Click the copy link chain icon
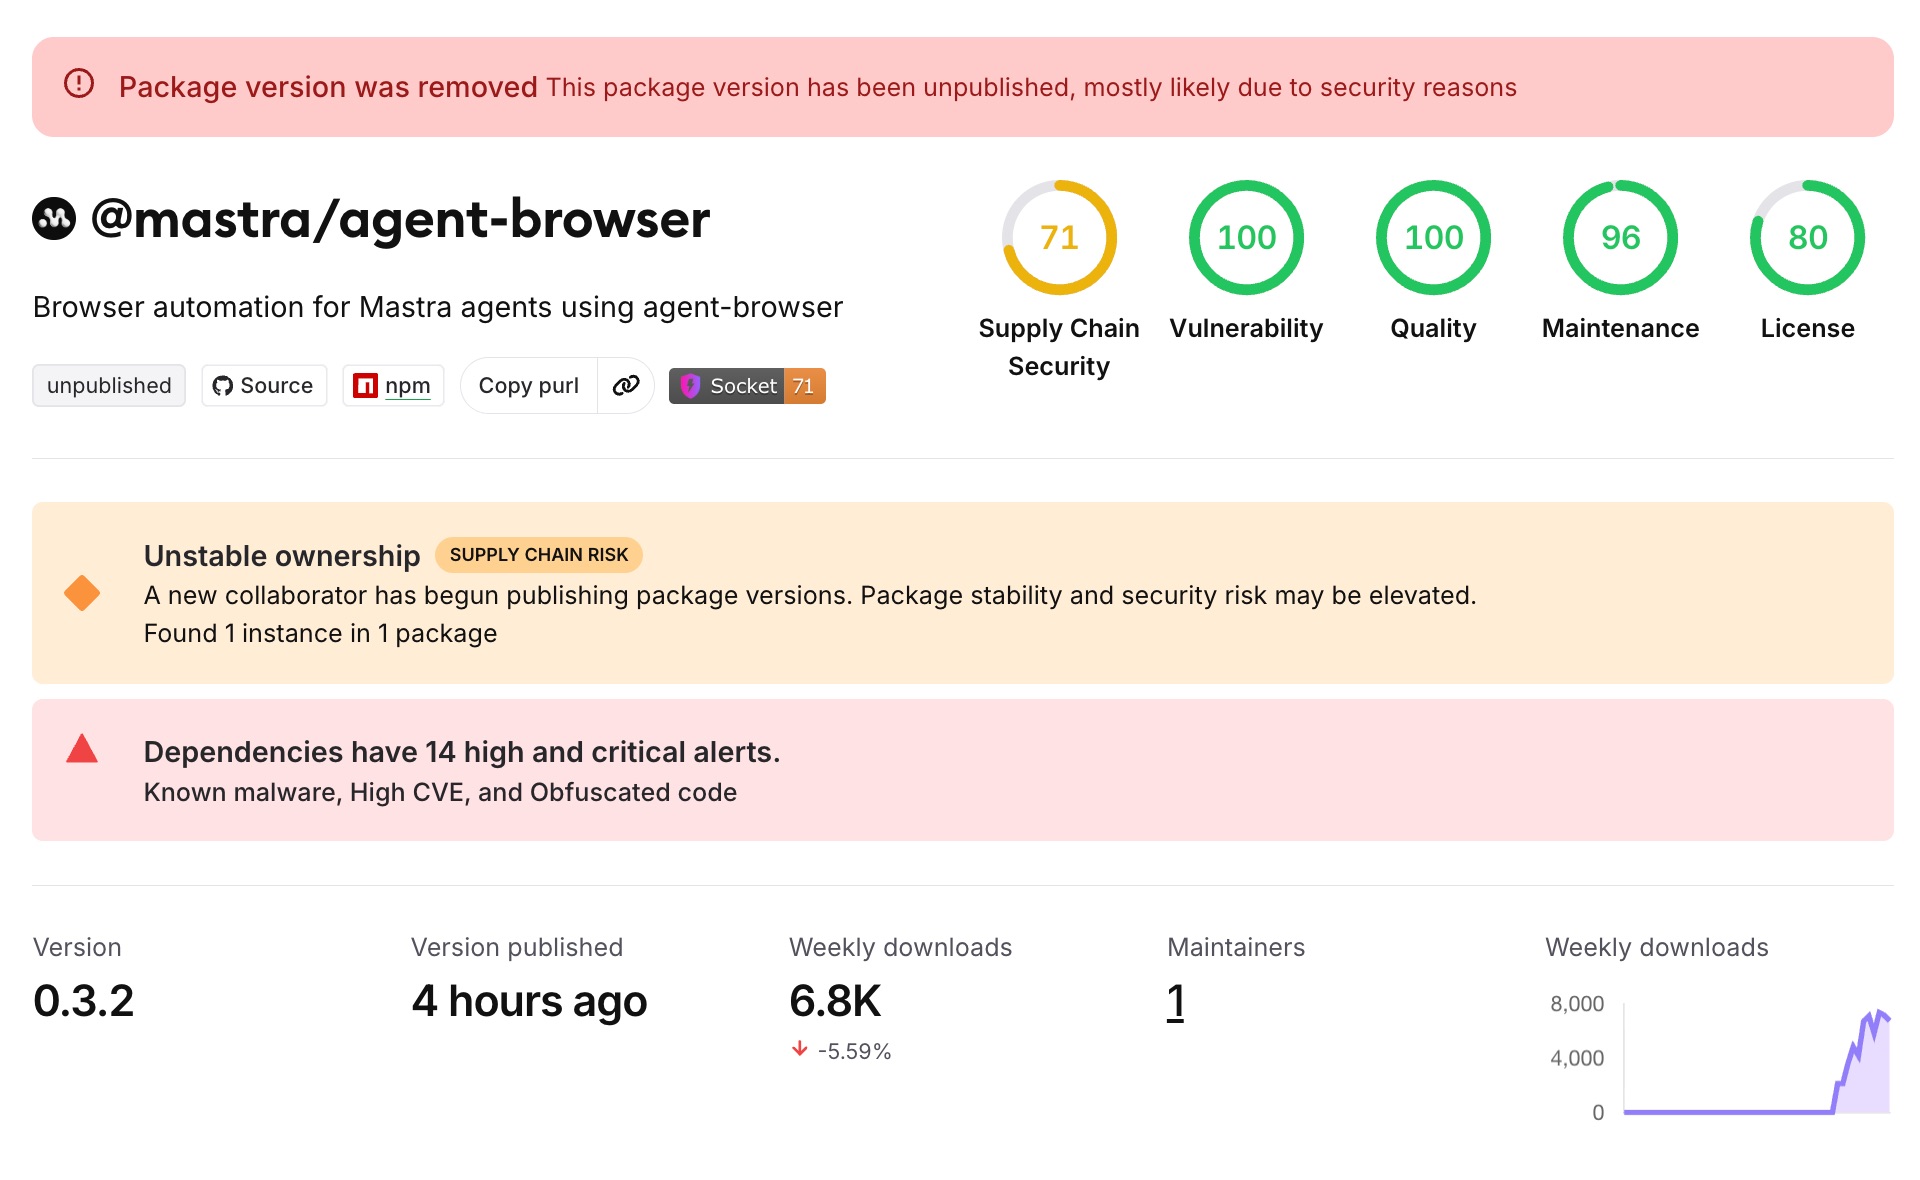This screenshot has height=1180, width=1920. (x=626, y=385)
